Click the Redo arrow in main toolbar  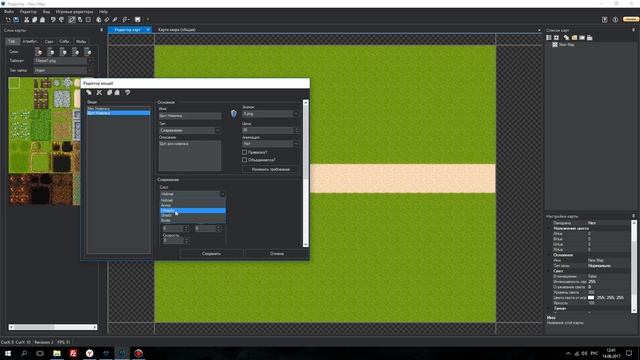[x=61, y=20]
